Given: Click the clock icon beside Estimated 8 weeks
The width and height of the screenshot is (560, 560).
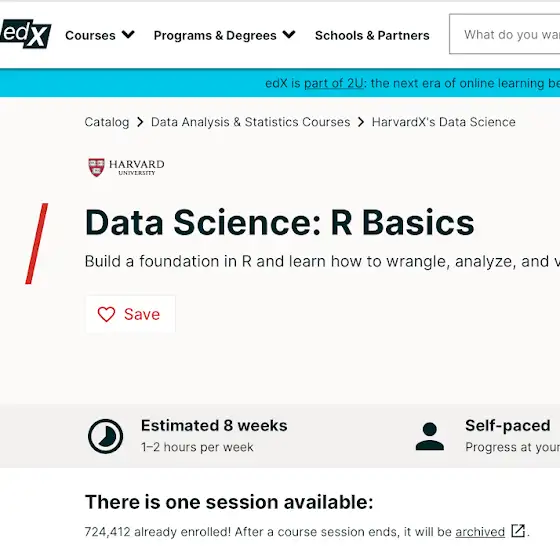Looking at the screenshot, I should click(x=105, y=436).
